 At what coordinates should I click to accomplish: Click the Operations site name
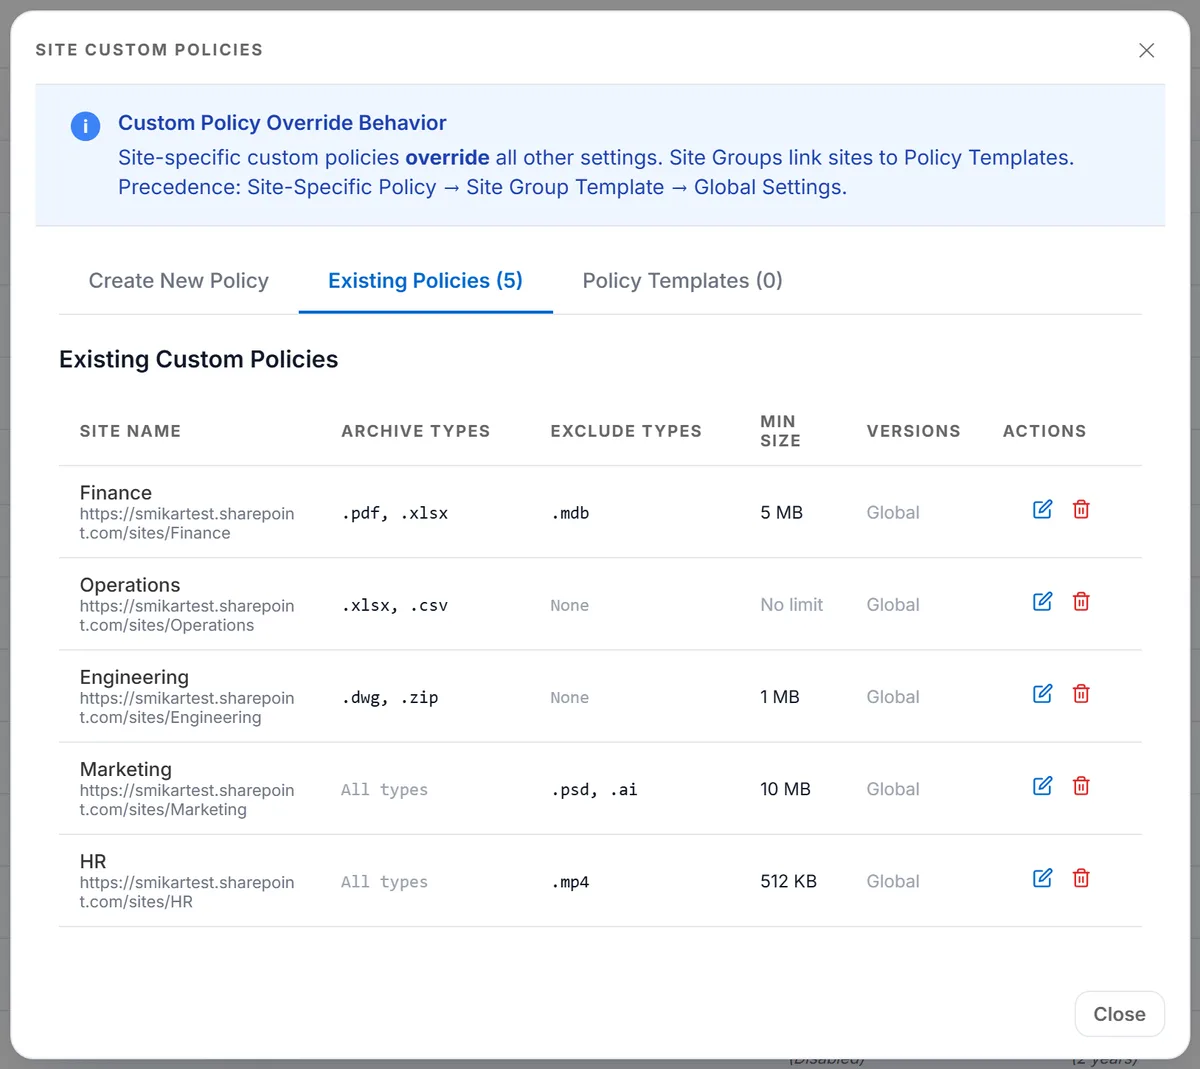click(x=130, y=585)
